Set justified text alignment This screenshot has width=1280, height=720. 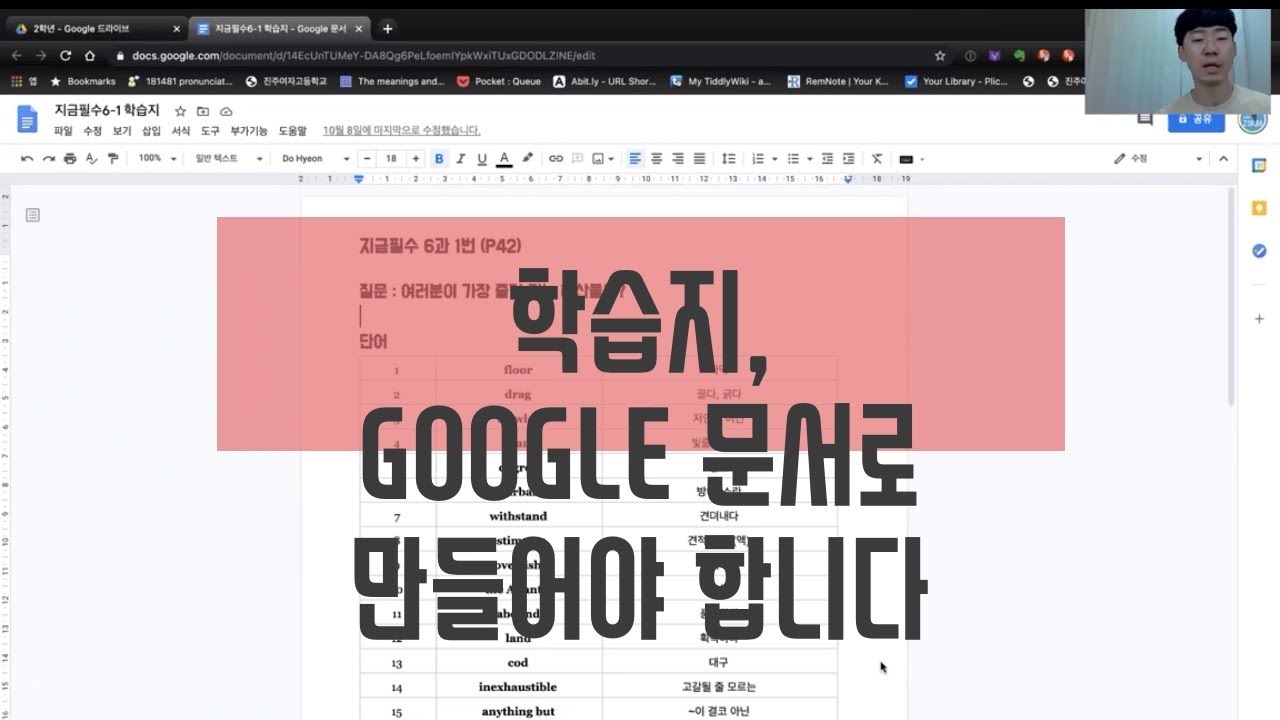click(x=699, y=158)
